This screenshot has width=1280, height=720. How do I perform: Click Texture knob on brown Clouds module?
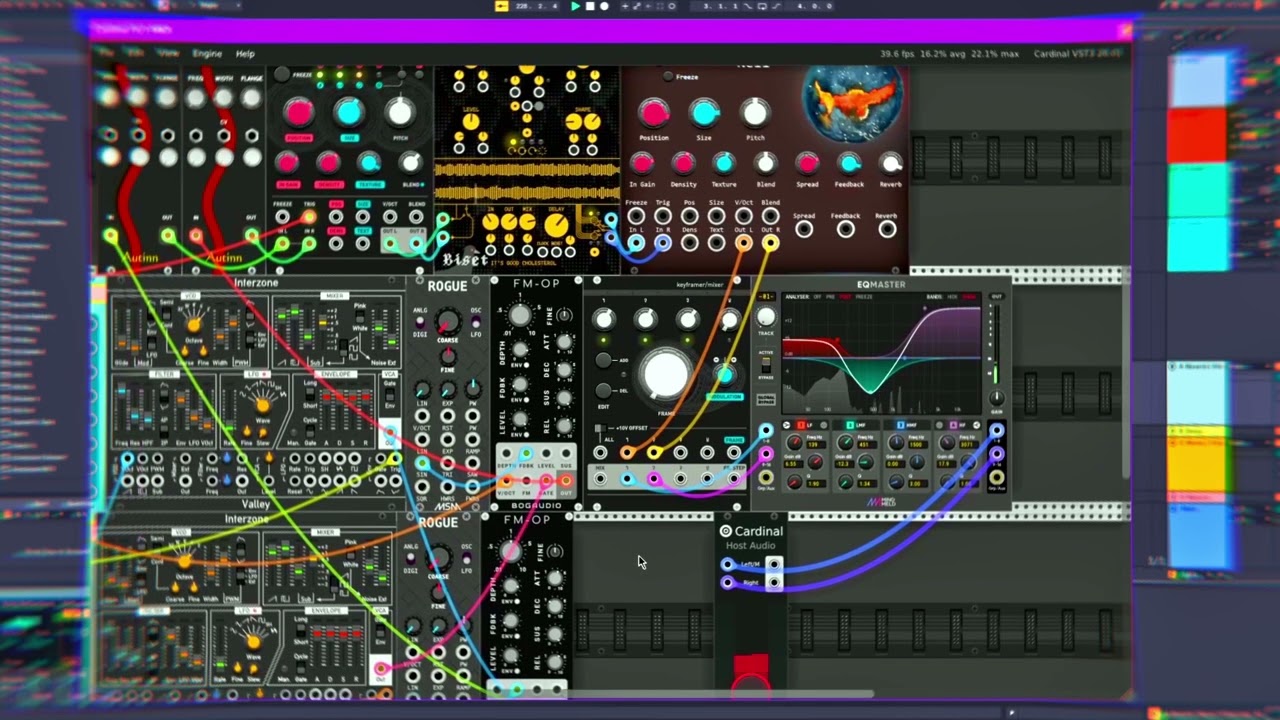(724, 163)
